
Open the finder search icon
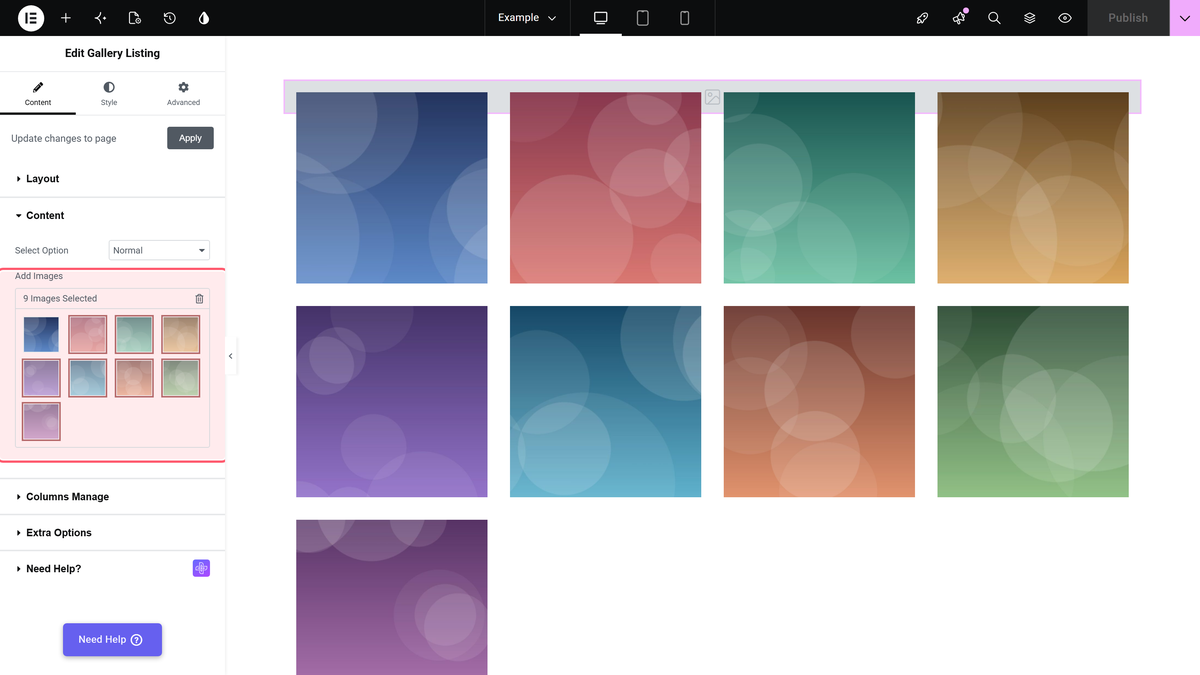pyautogui.click(x=994, y=18)
